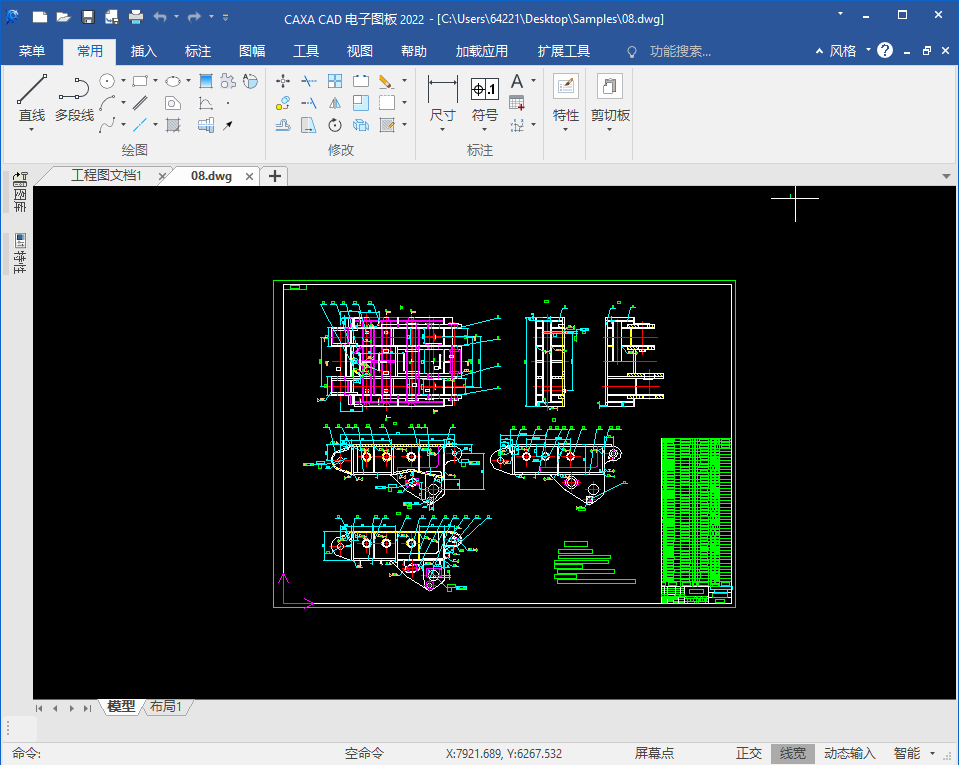Open the 剪切板 clipboard button

pos(610,101)
